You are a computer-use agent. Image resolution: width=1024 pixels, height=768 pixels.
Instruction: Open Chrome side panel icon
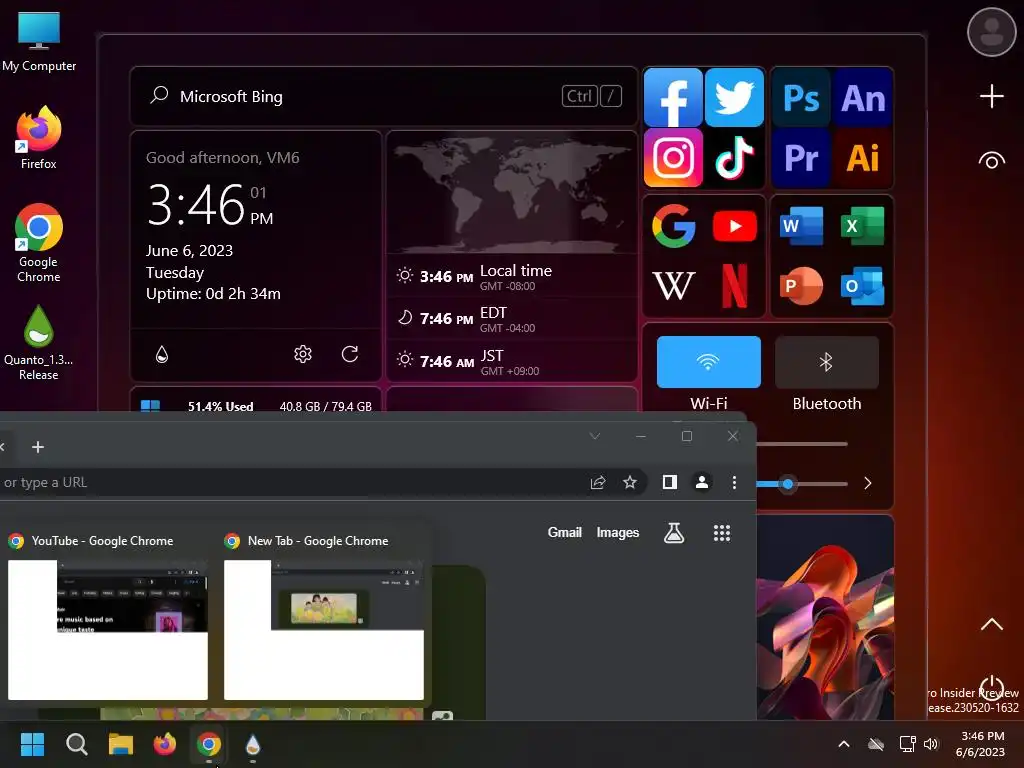tap(669, 482)
